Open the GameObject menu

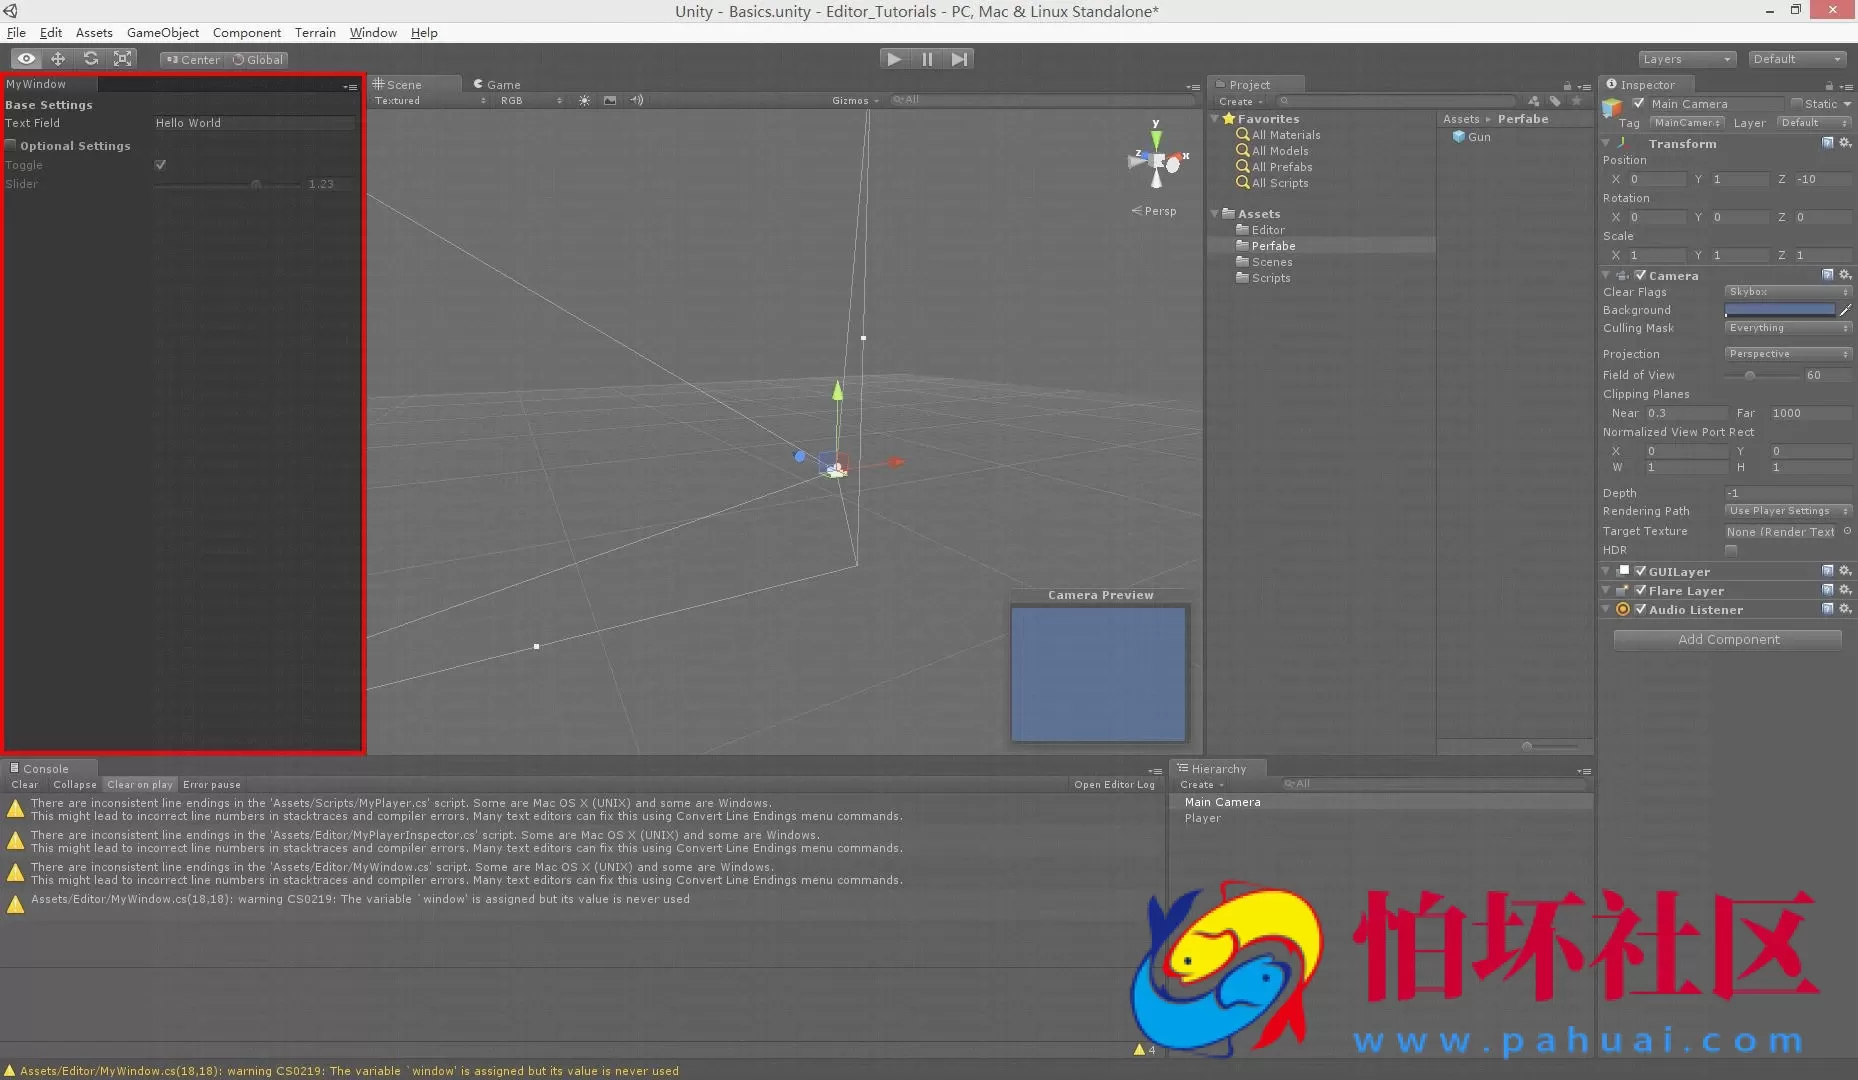(162, 32)
